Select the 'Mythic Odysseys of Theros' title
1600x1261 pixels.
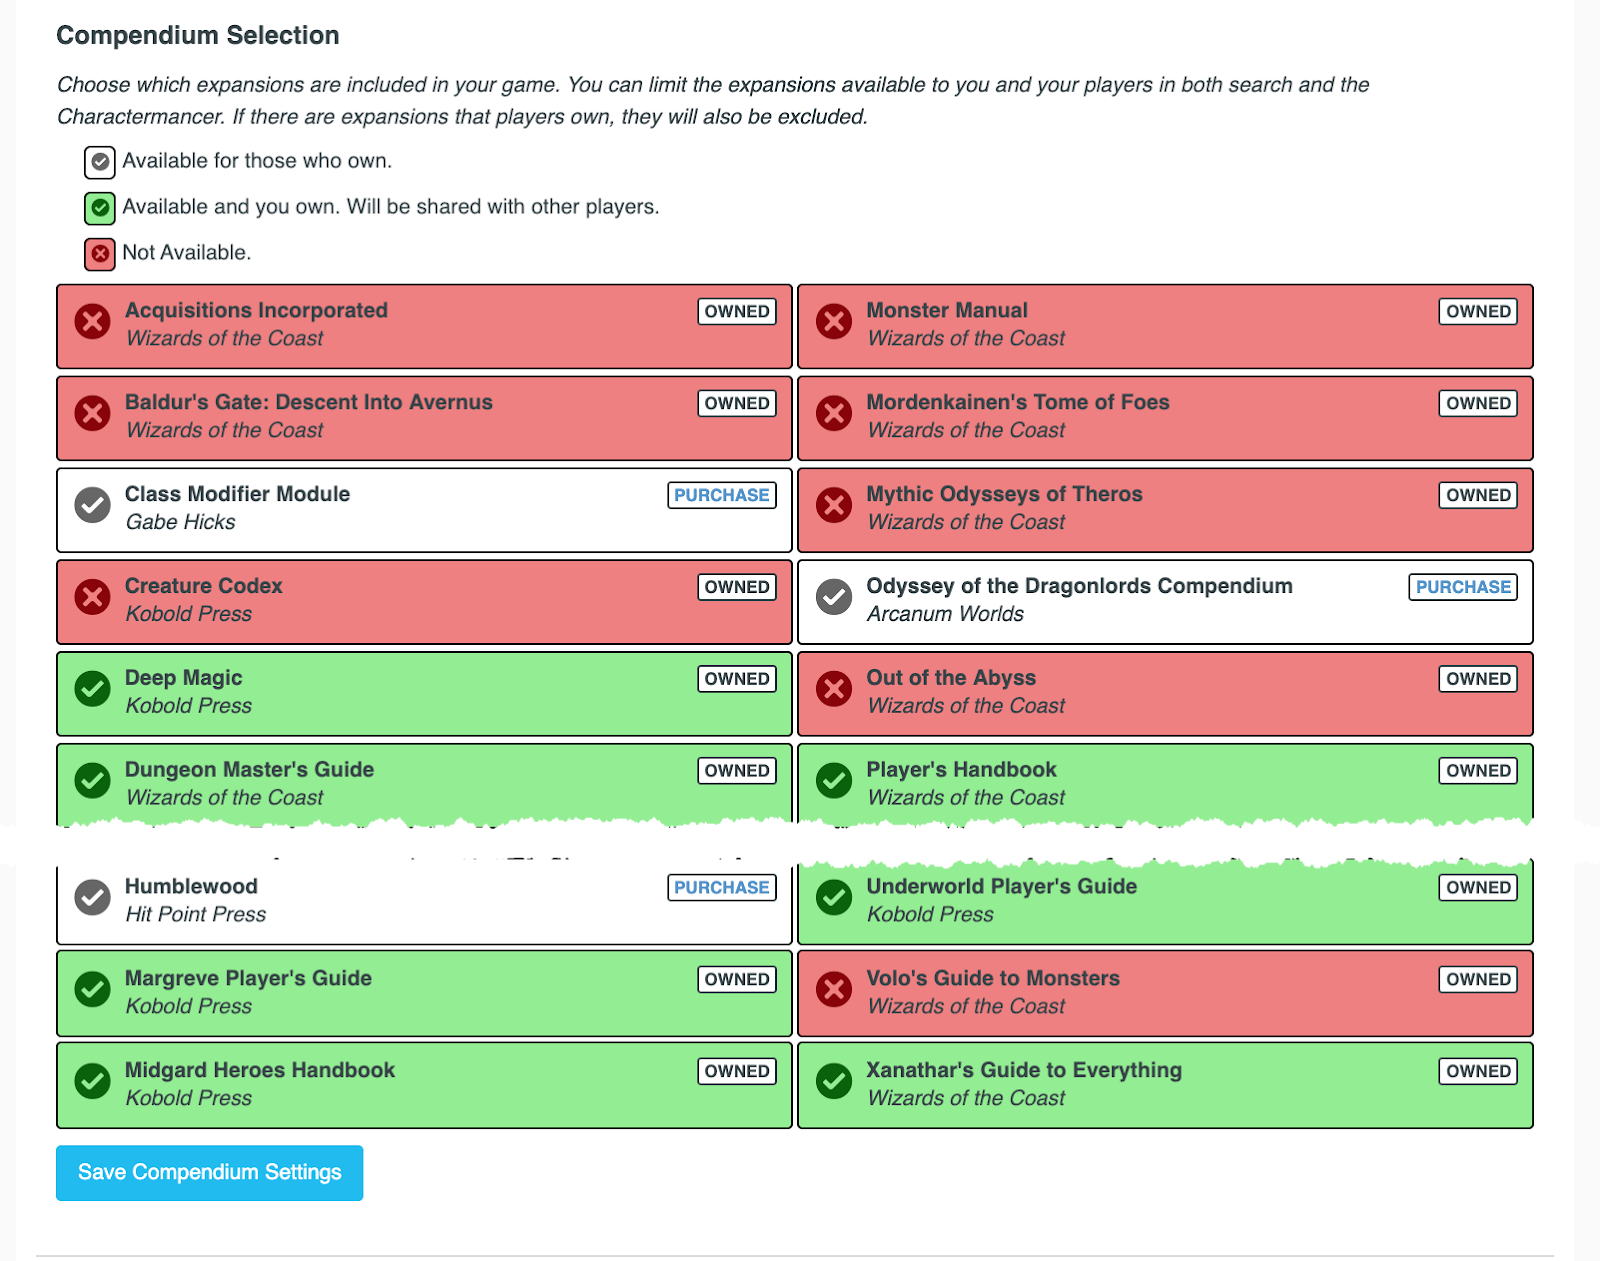coord(1004,495)
